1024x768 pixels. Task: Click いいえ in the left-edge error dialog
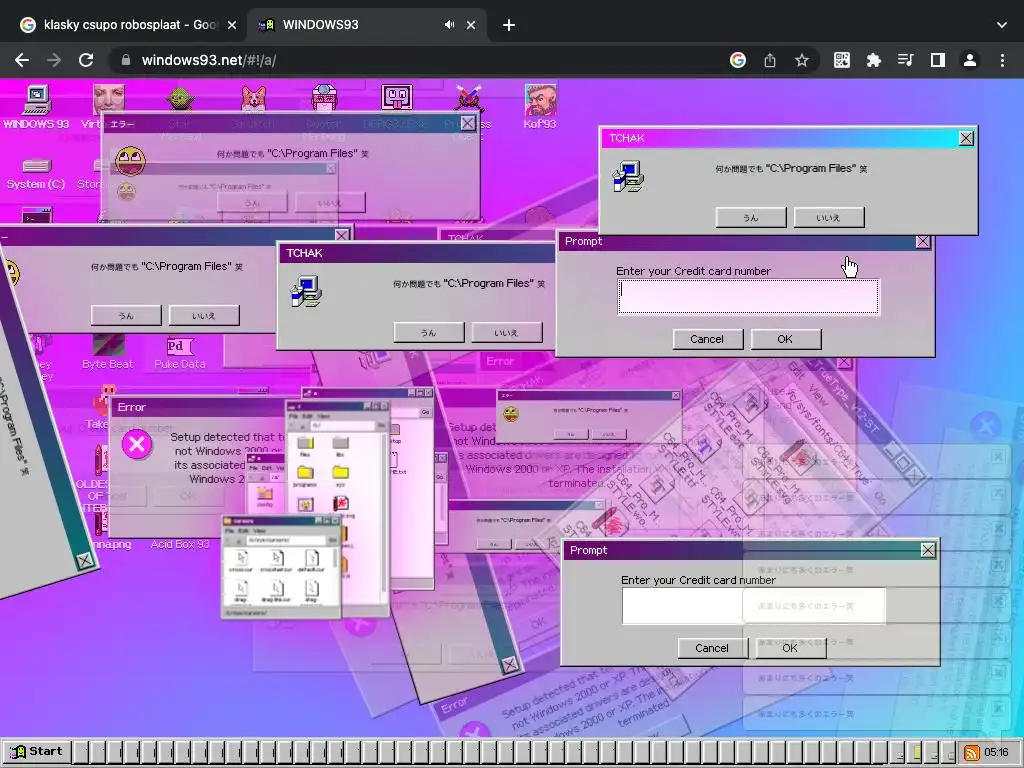click(x=204, y=315)
